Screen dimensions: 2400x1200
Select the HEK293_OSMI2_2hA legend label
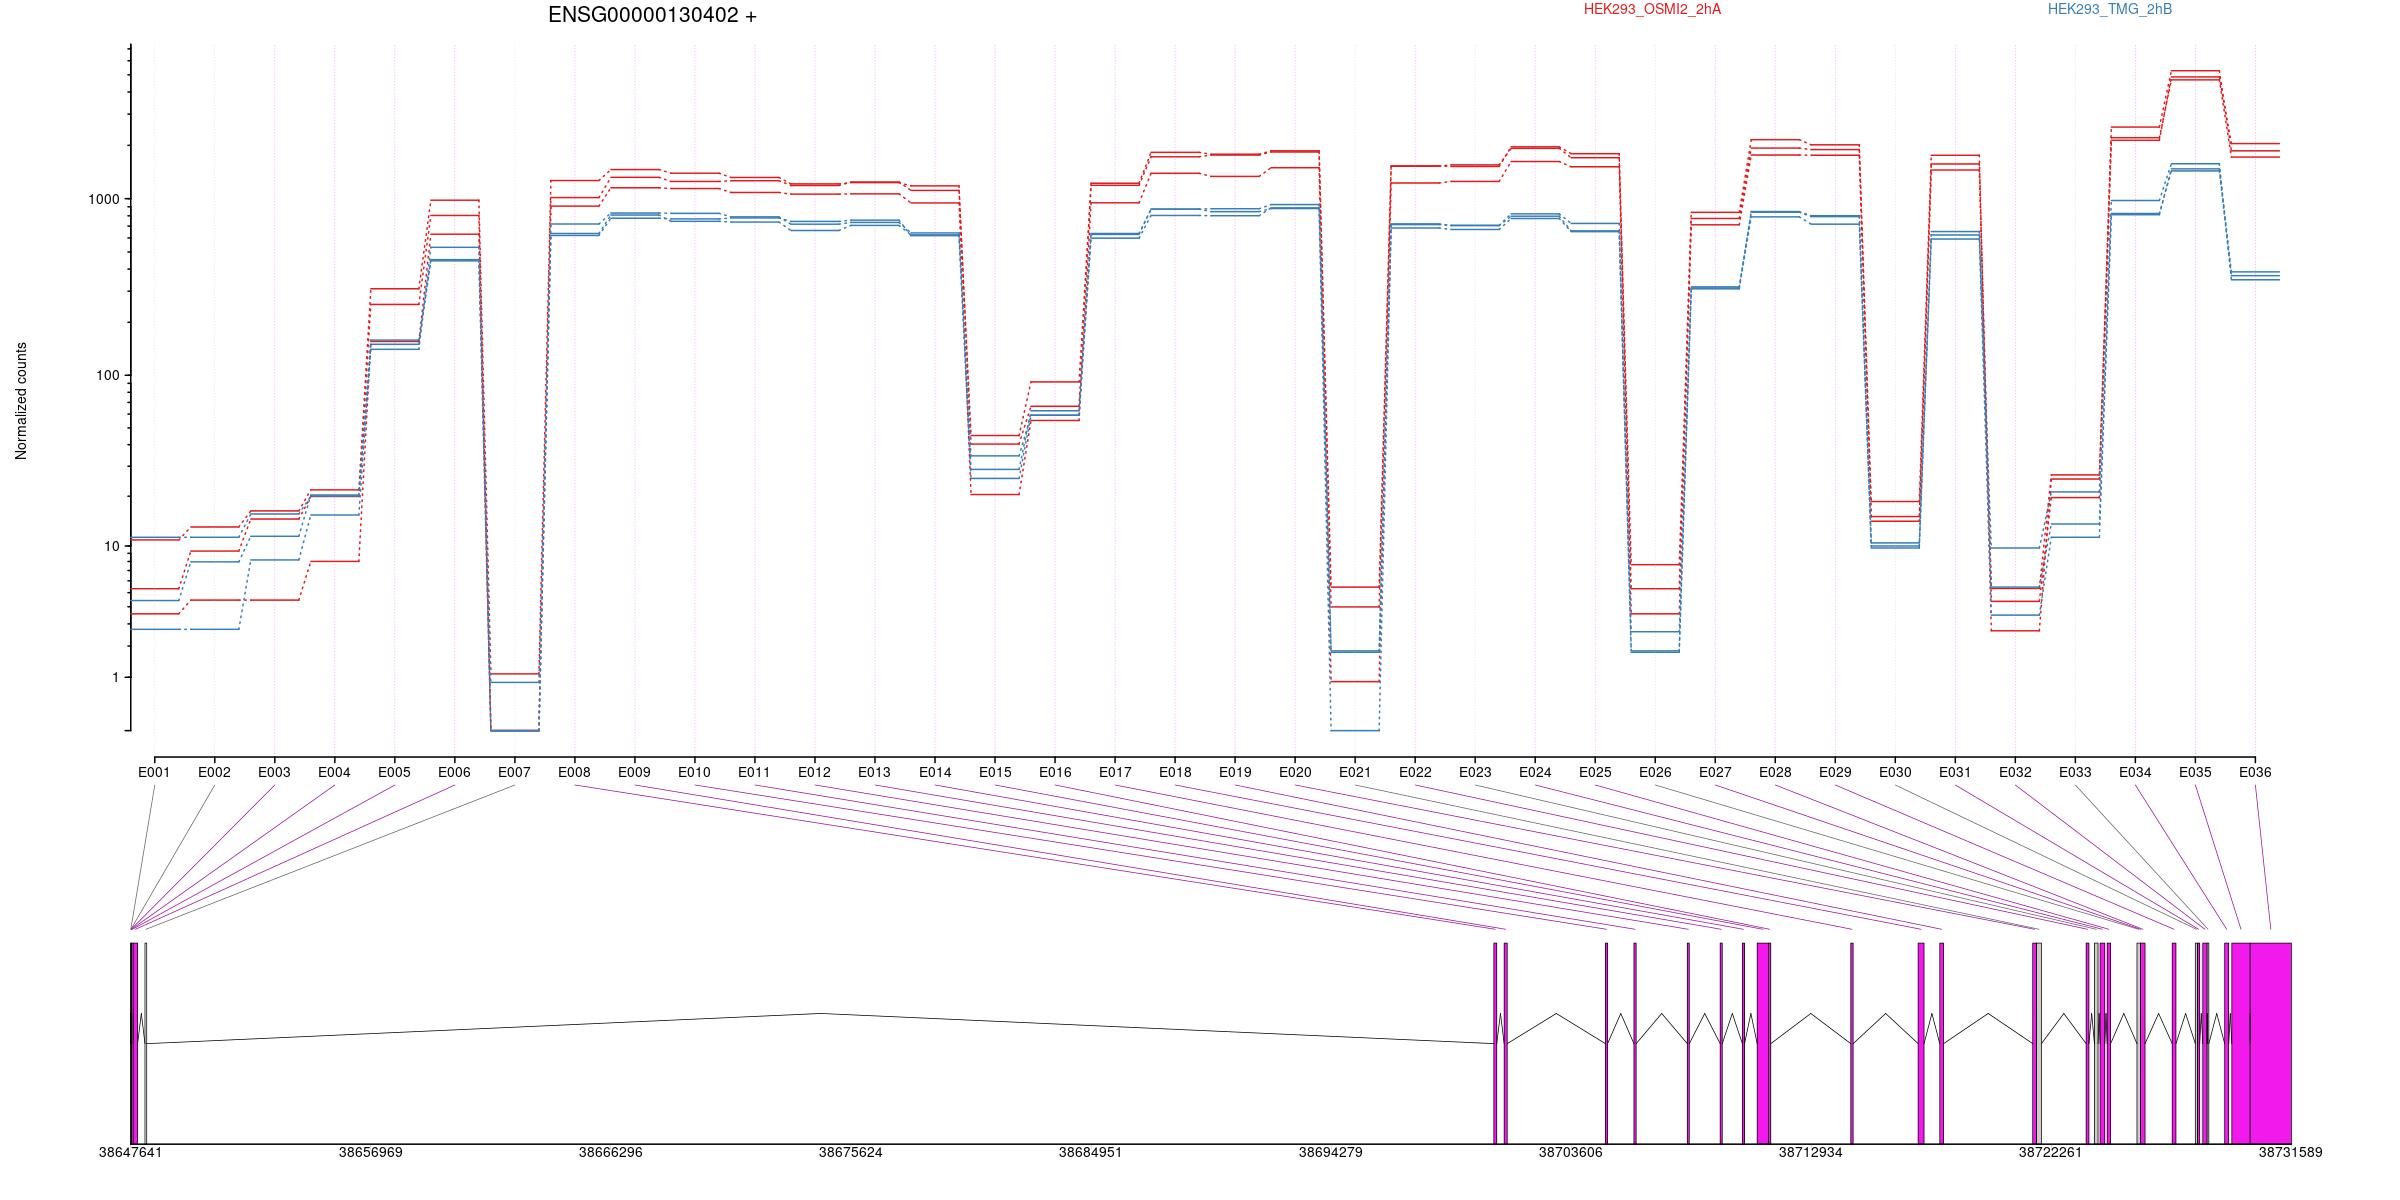tap(1652, 9)
